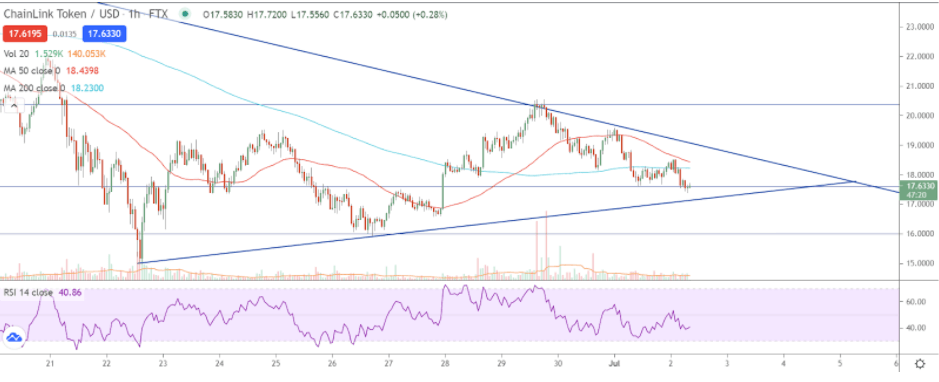Click the green market status dot
The height and width of the screenshot is (382, 939).
click(x=186, y=14)
